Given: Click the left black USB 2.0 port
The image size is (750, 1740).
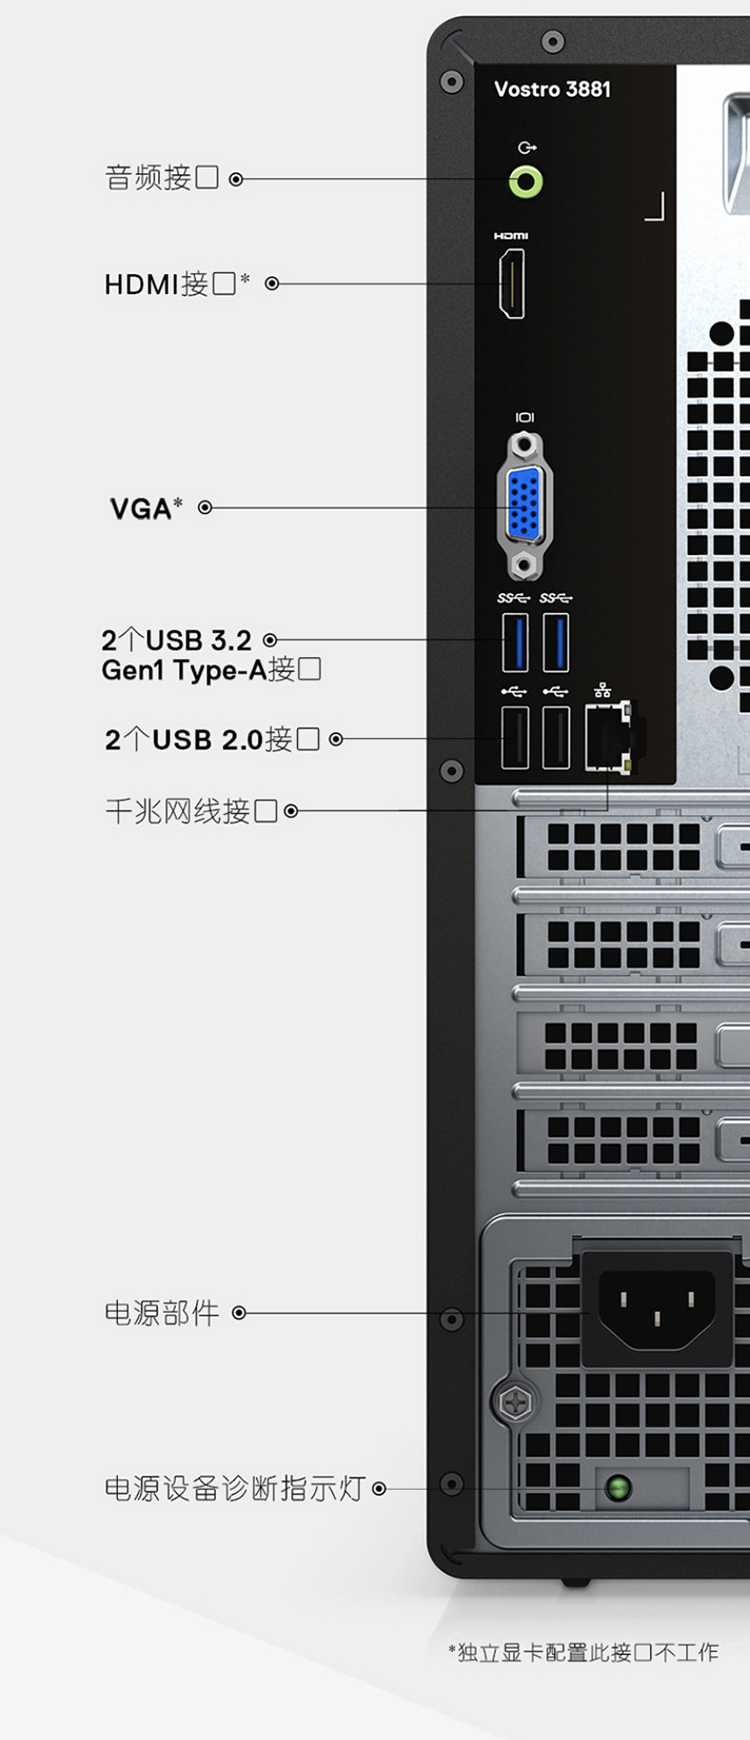Looking at the screenshot, I should click(515, 738).
